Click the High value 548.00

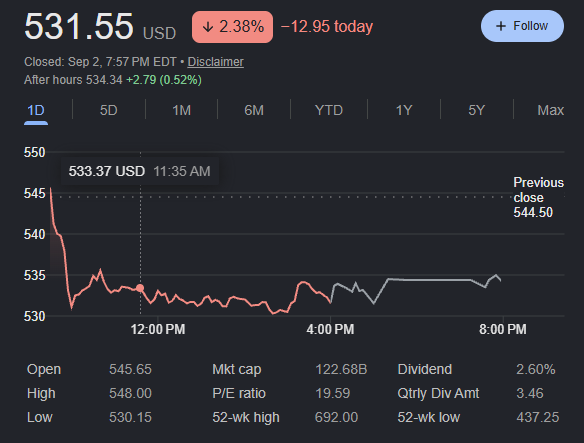coord(130,393)
